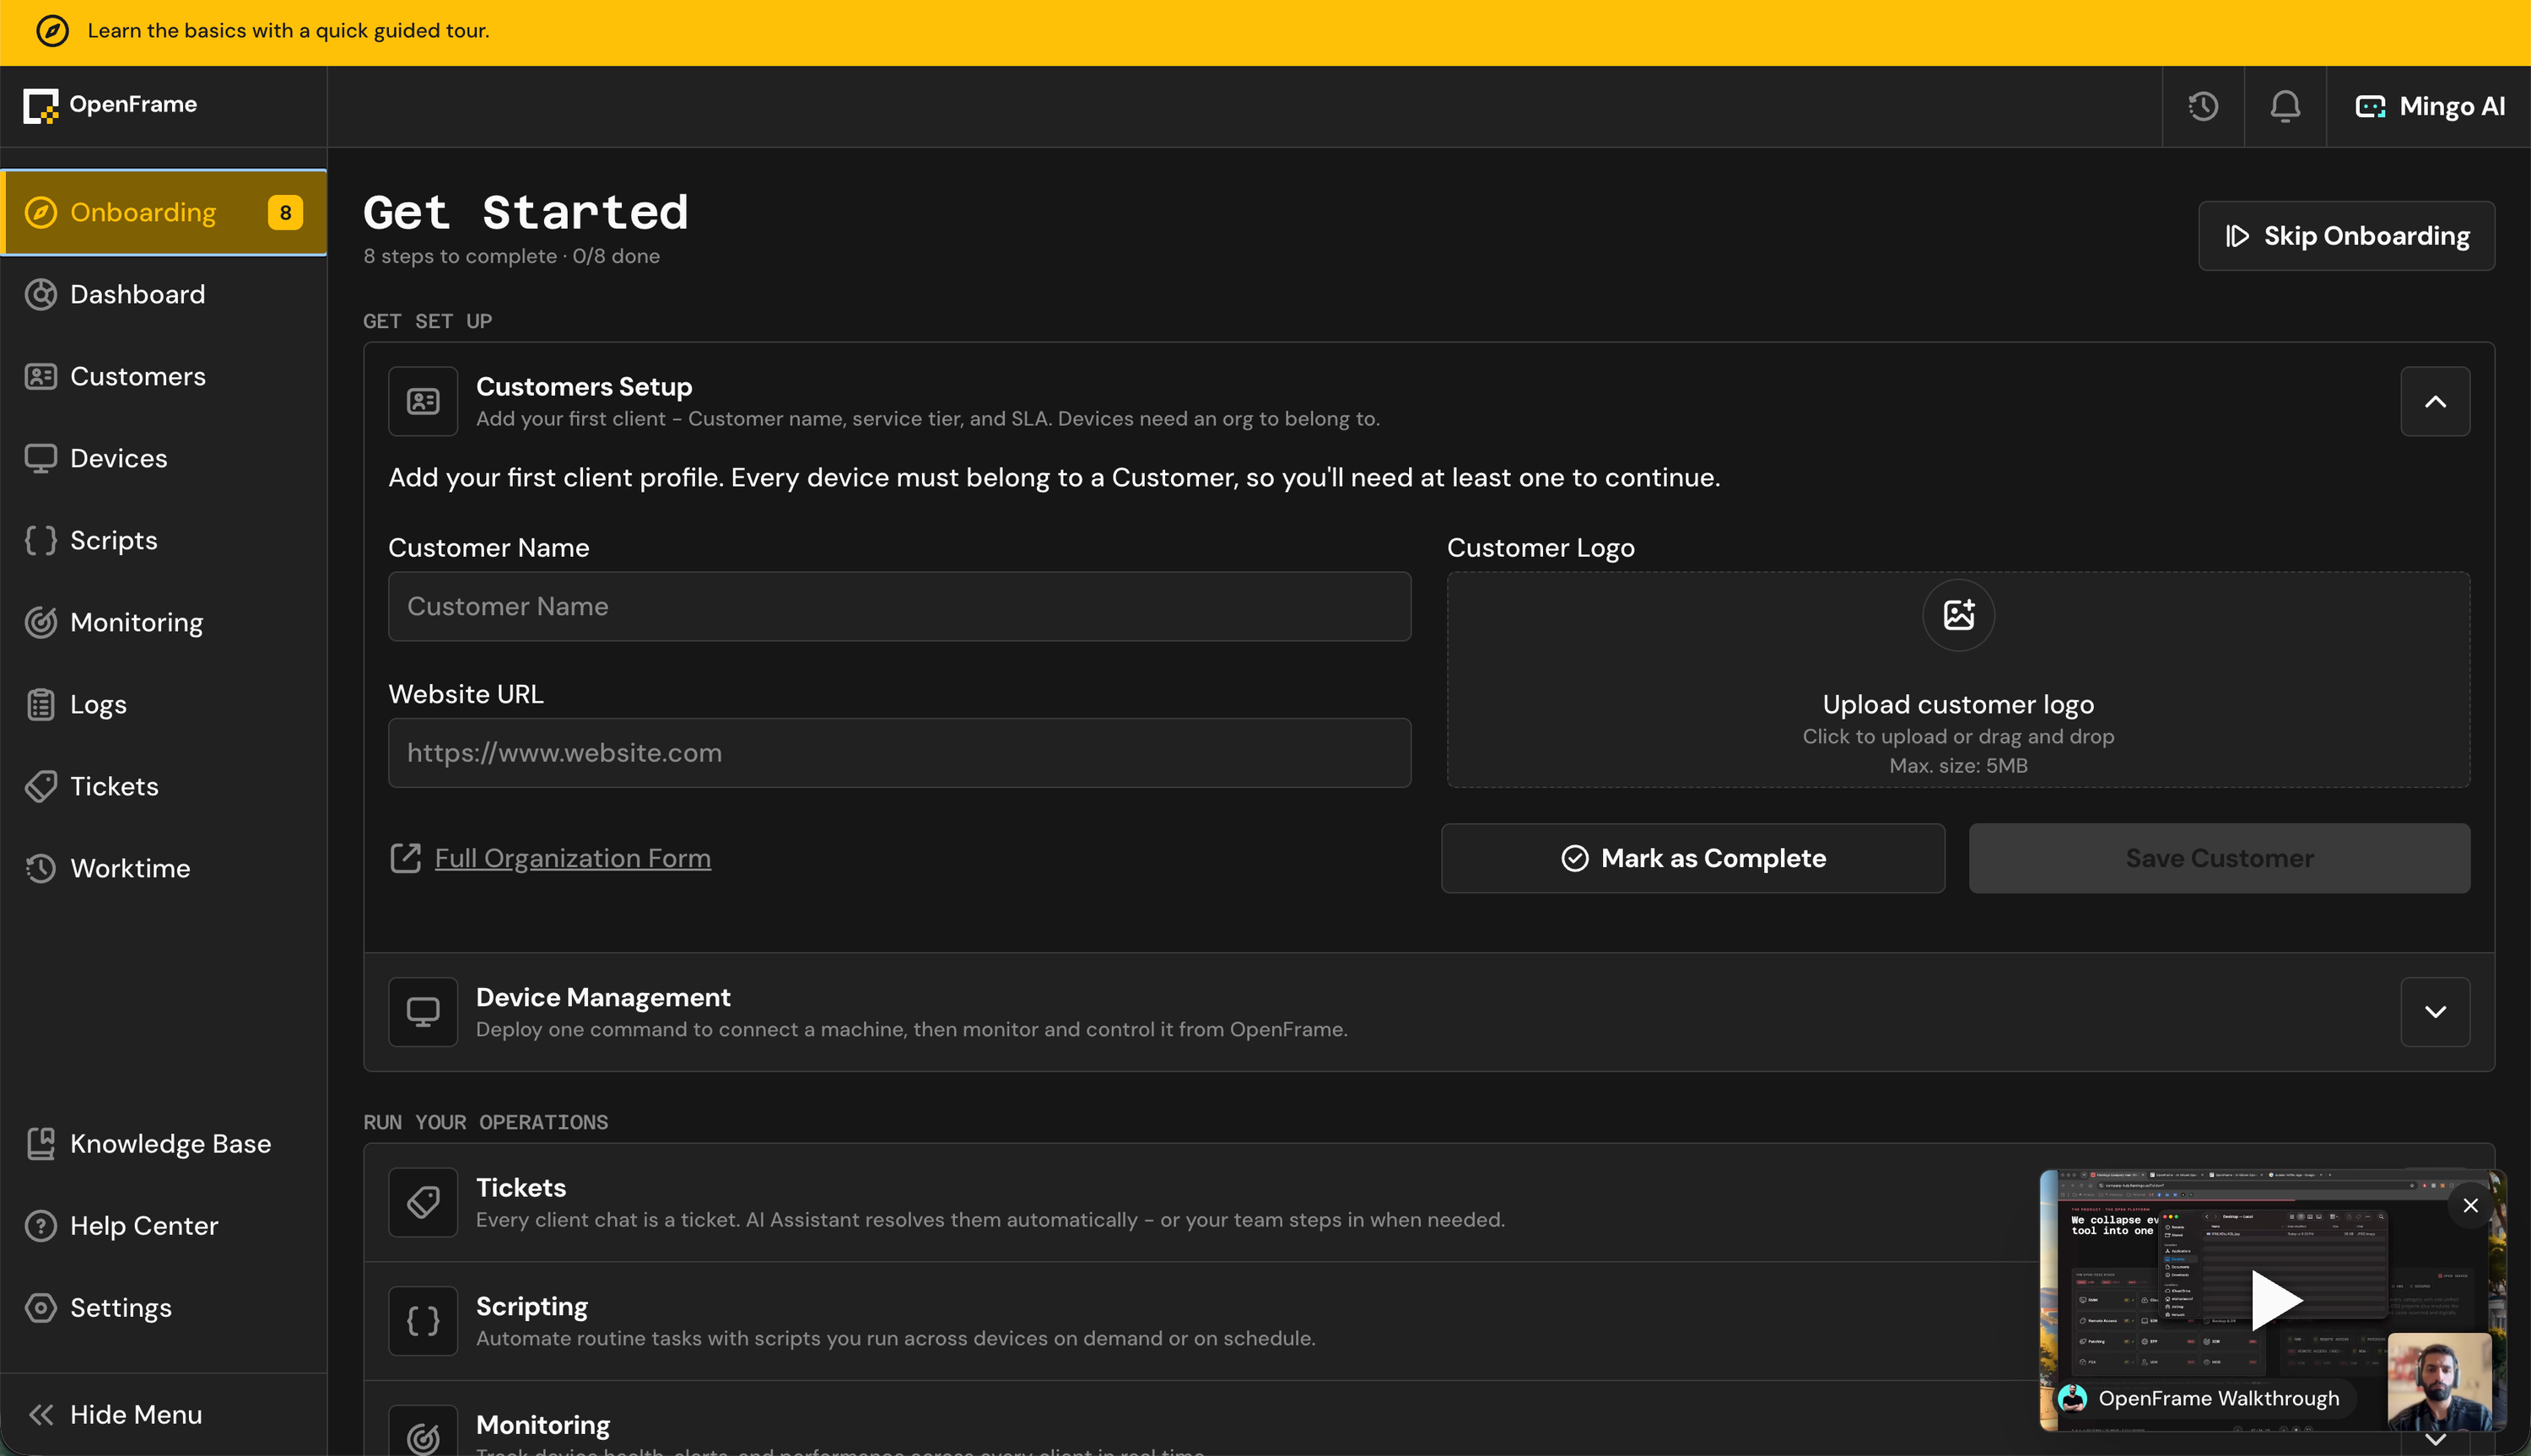The height and width of the screenshot is (1456, 2531).
Task: Click the Upload customer logo drop zone
Action: pyautogui.click(x=1958, y=680)
